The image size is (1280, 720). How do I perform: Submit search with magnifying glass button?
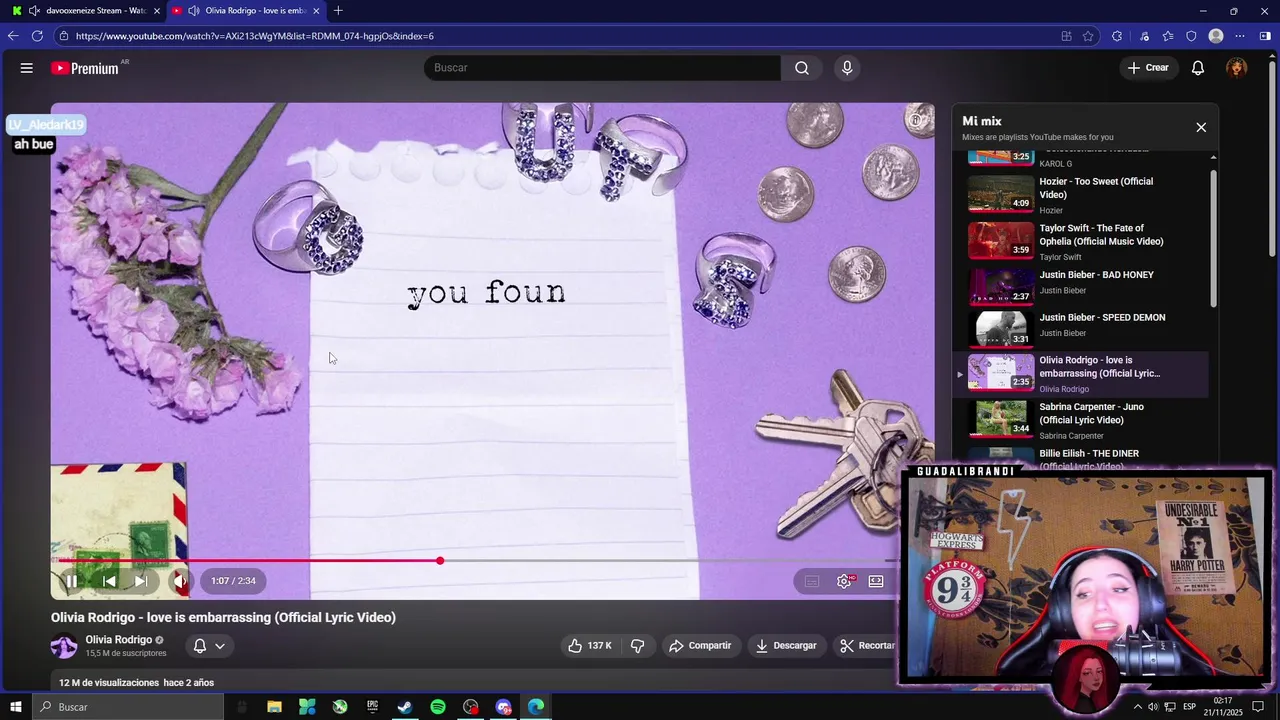click(x=802, y=68)
